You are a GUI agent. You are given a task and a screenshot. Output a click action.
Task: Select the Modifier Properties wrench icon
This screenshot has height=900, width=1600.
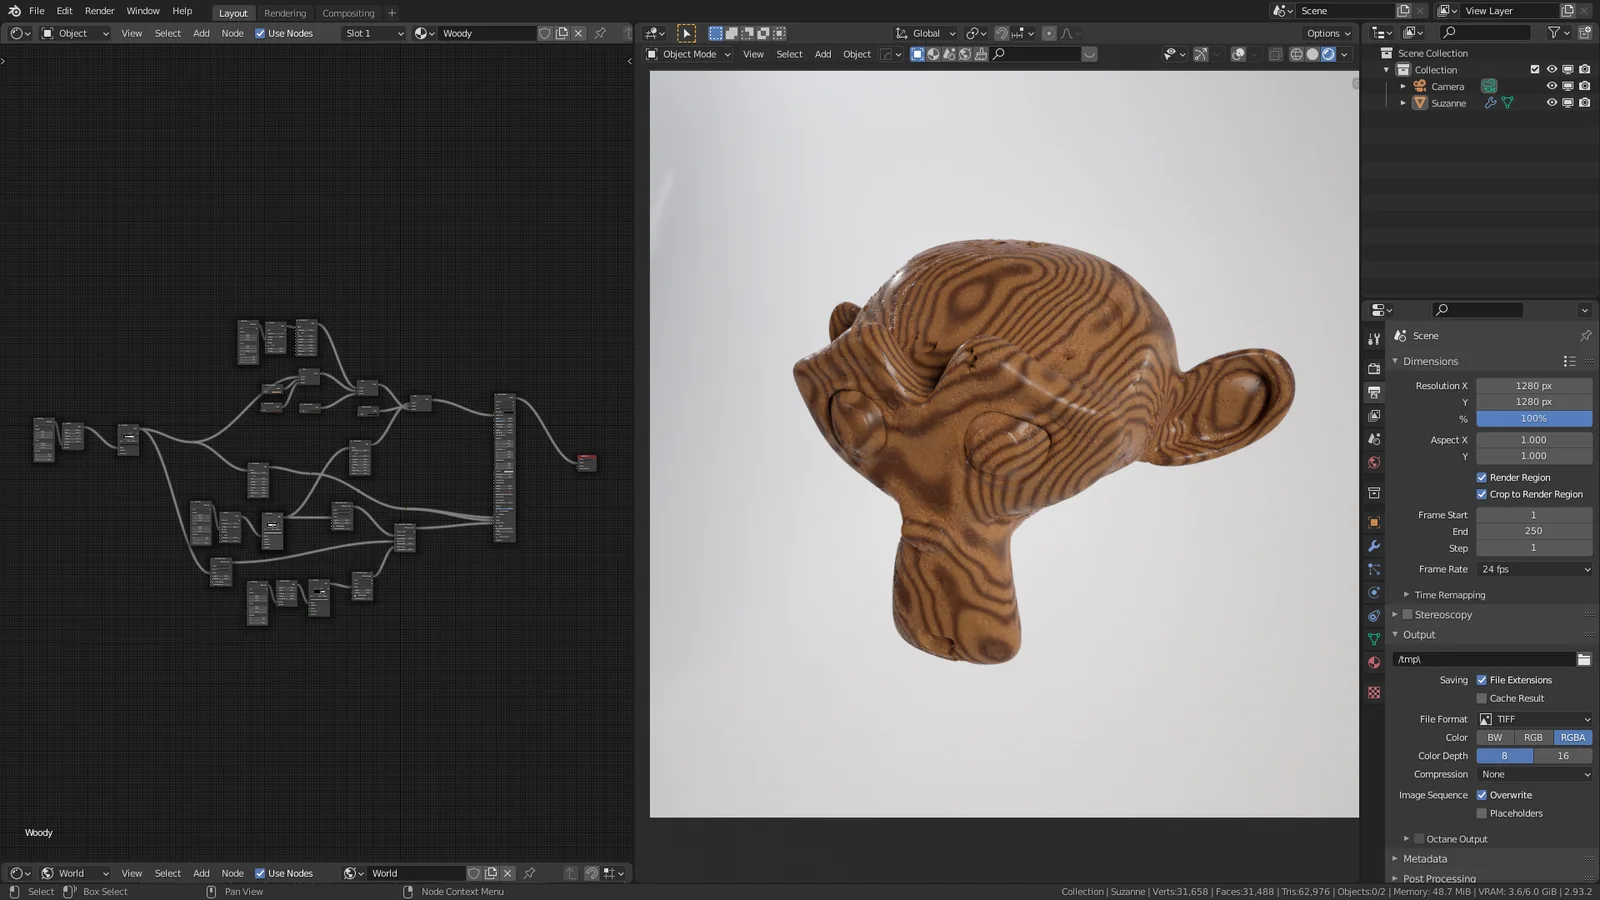click(x=1374, y=546)
